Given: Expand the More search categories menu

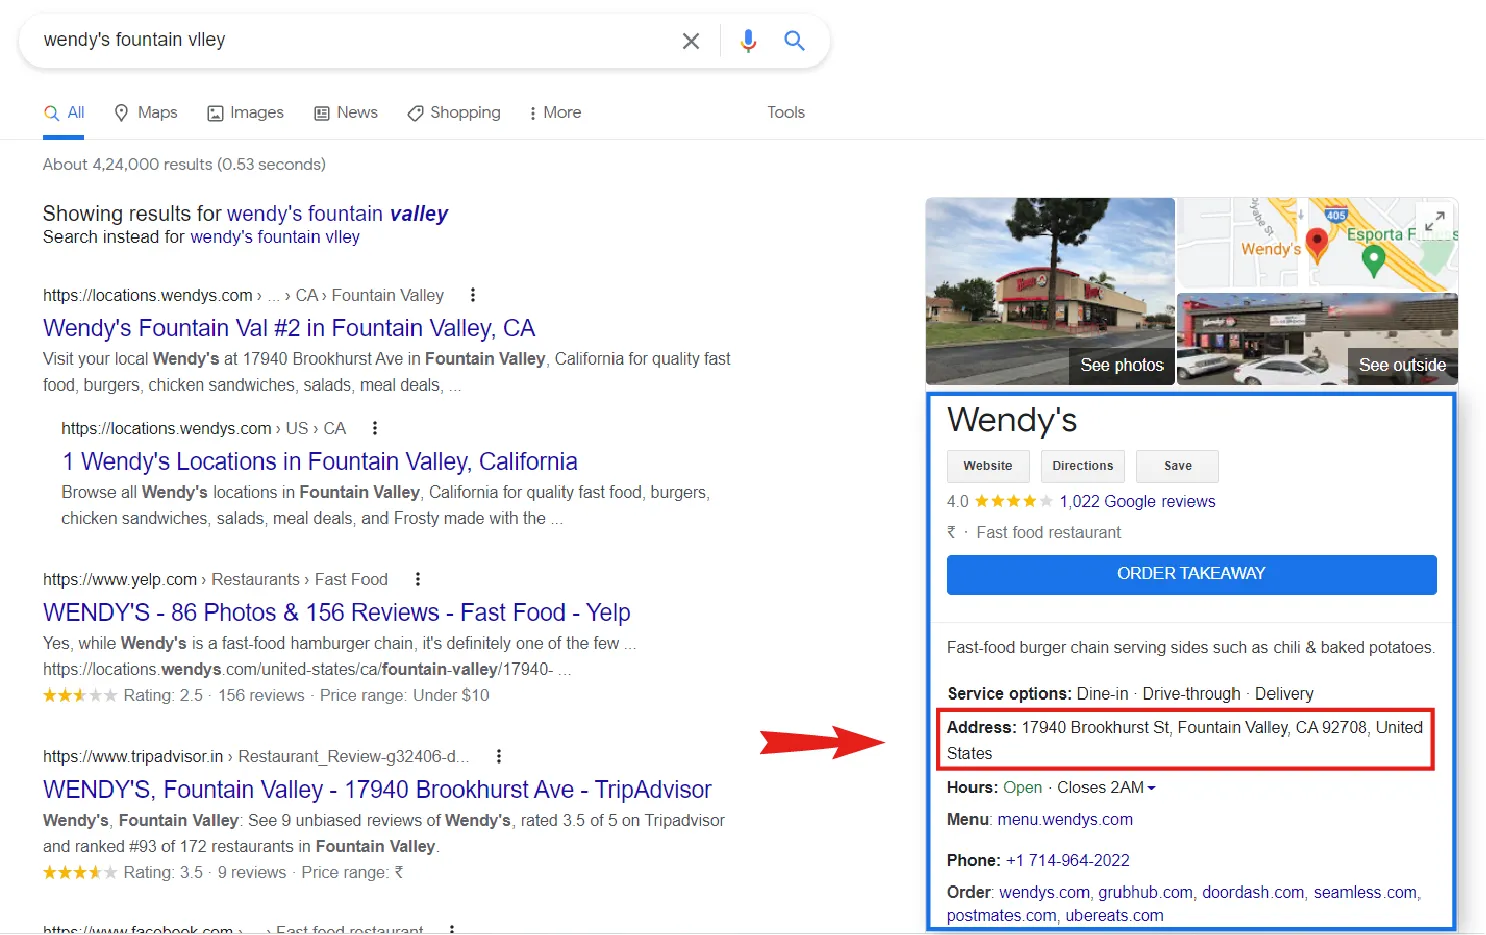Looking at the screenshot, I should pos(555,113).
